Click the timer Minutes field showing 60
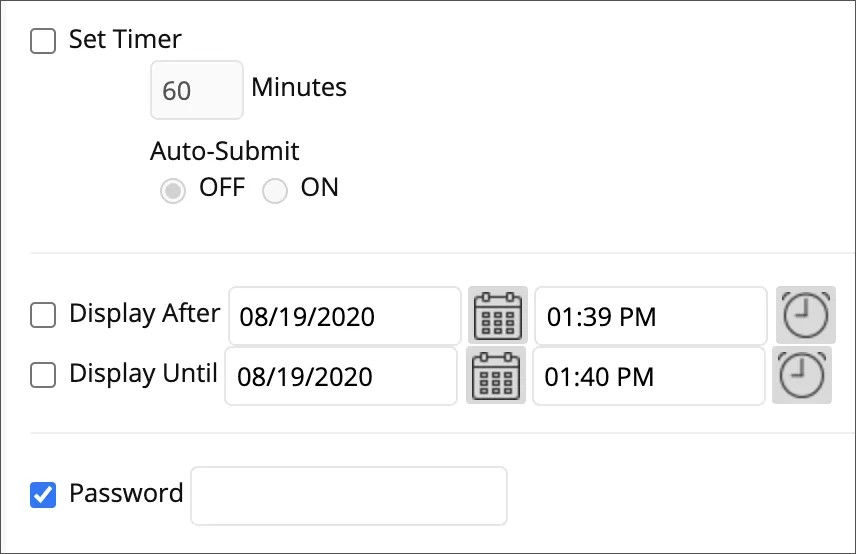Viewport: 856px width, 554px height. 197,90
